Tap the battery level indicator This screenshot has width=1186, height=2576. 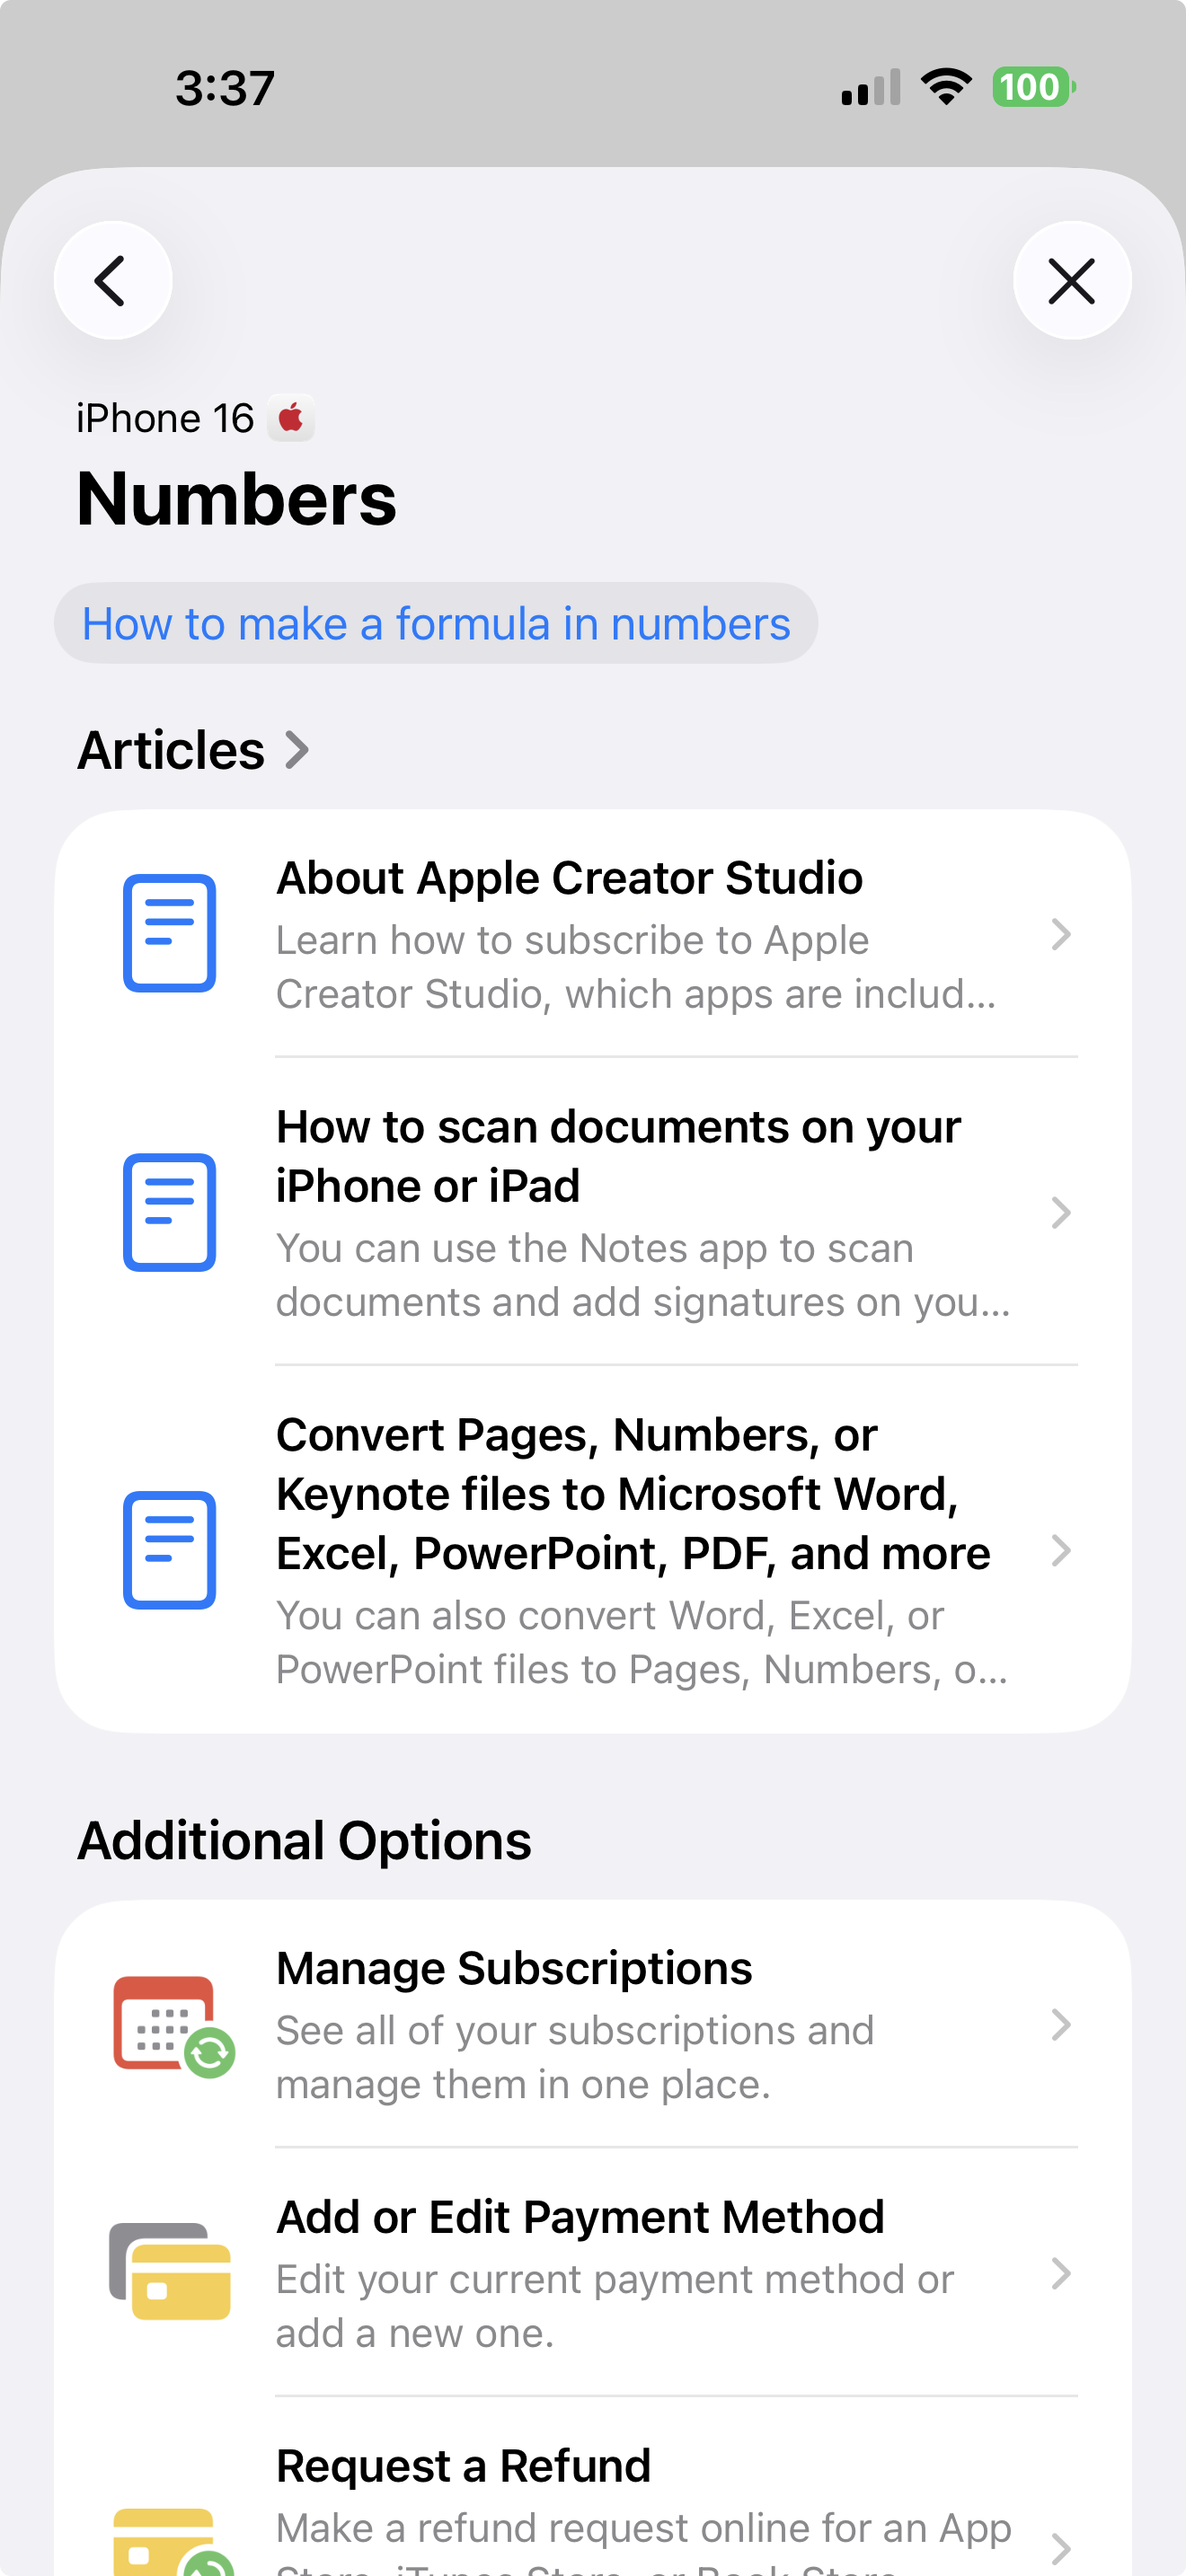(x=1034, y=87)
